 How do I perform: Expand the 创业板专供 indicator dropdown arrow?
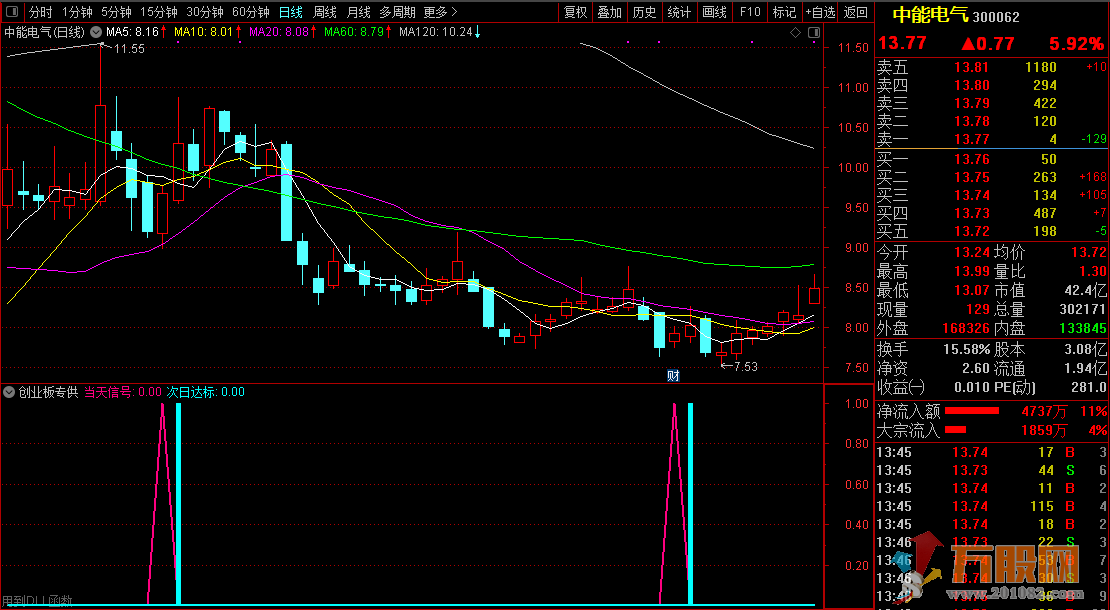(x=9, y=391)
